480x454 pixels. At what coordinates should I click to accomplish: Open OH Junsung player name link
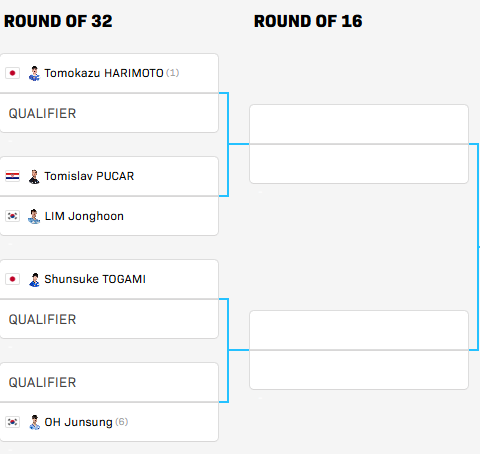[78, 422]
